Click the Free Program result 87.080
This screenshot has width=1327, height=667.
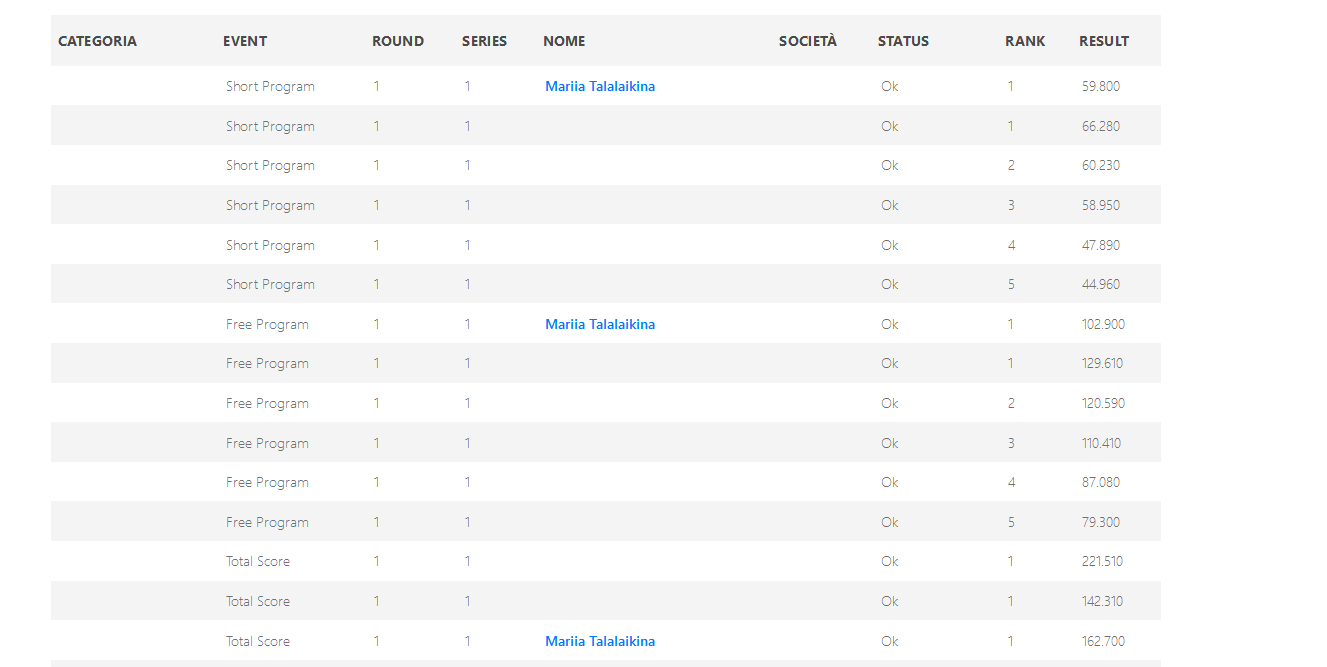1101,482
